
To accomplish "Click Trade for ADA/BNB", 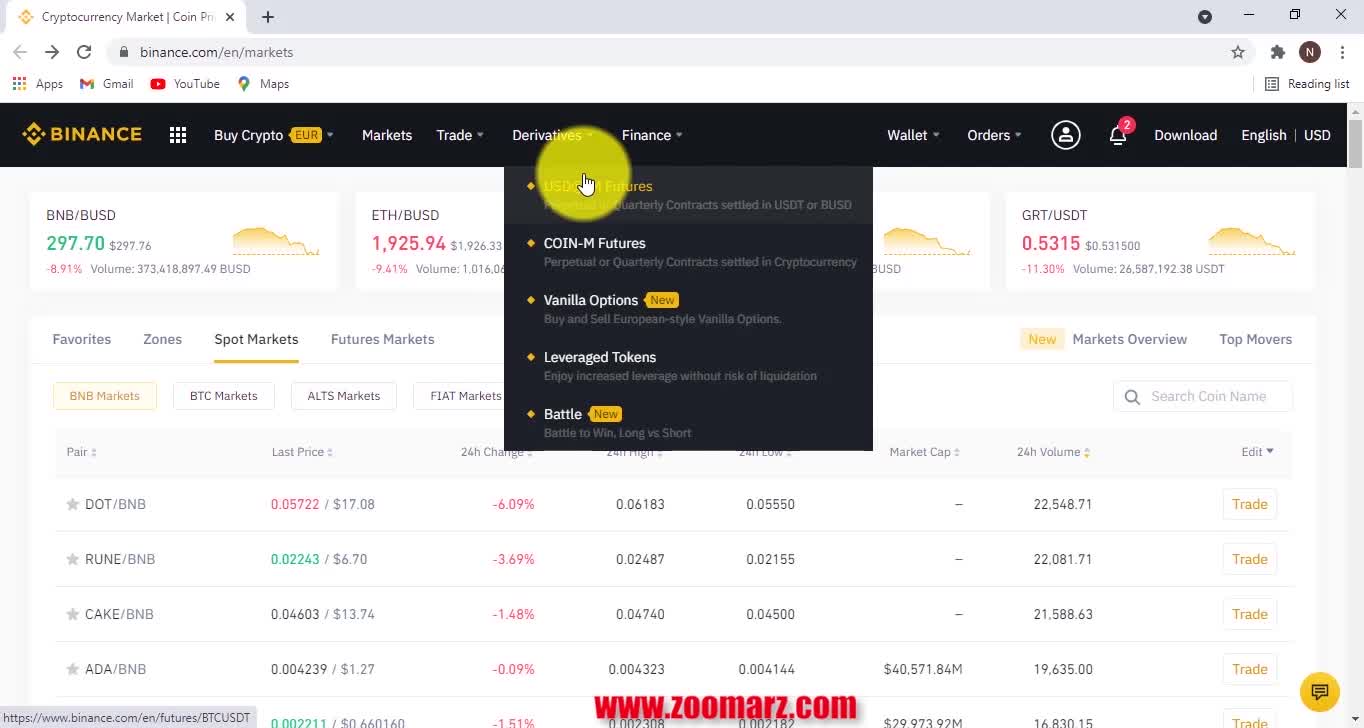I will (x=1250, y=669).
